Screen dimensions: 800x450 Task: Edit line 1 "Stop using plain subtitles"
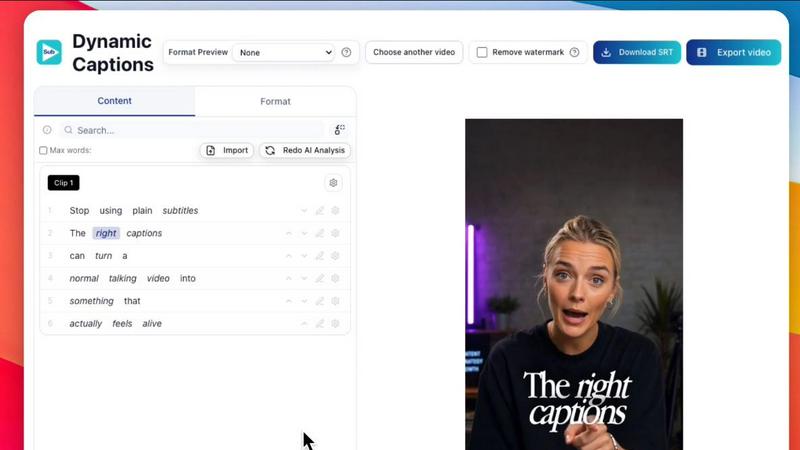pyautogui.click(x=319, y=211)
